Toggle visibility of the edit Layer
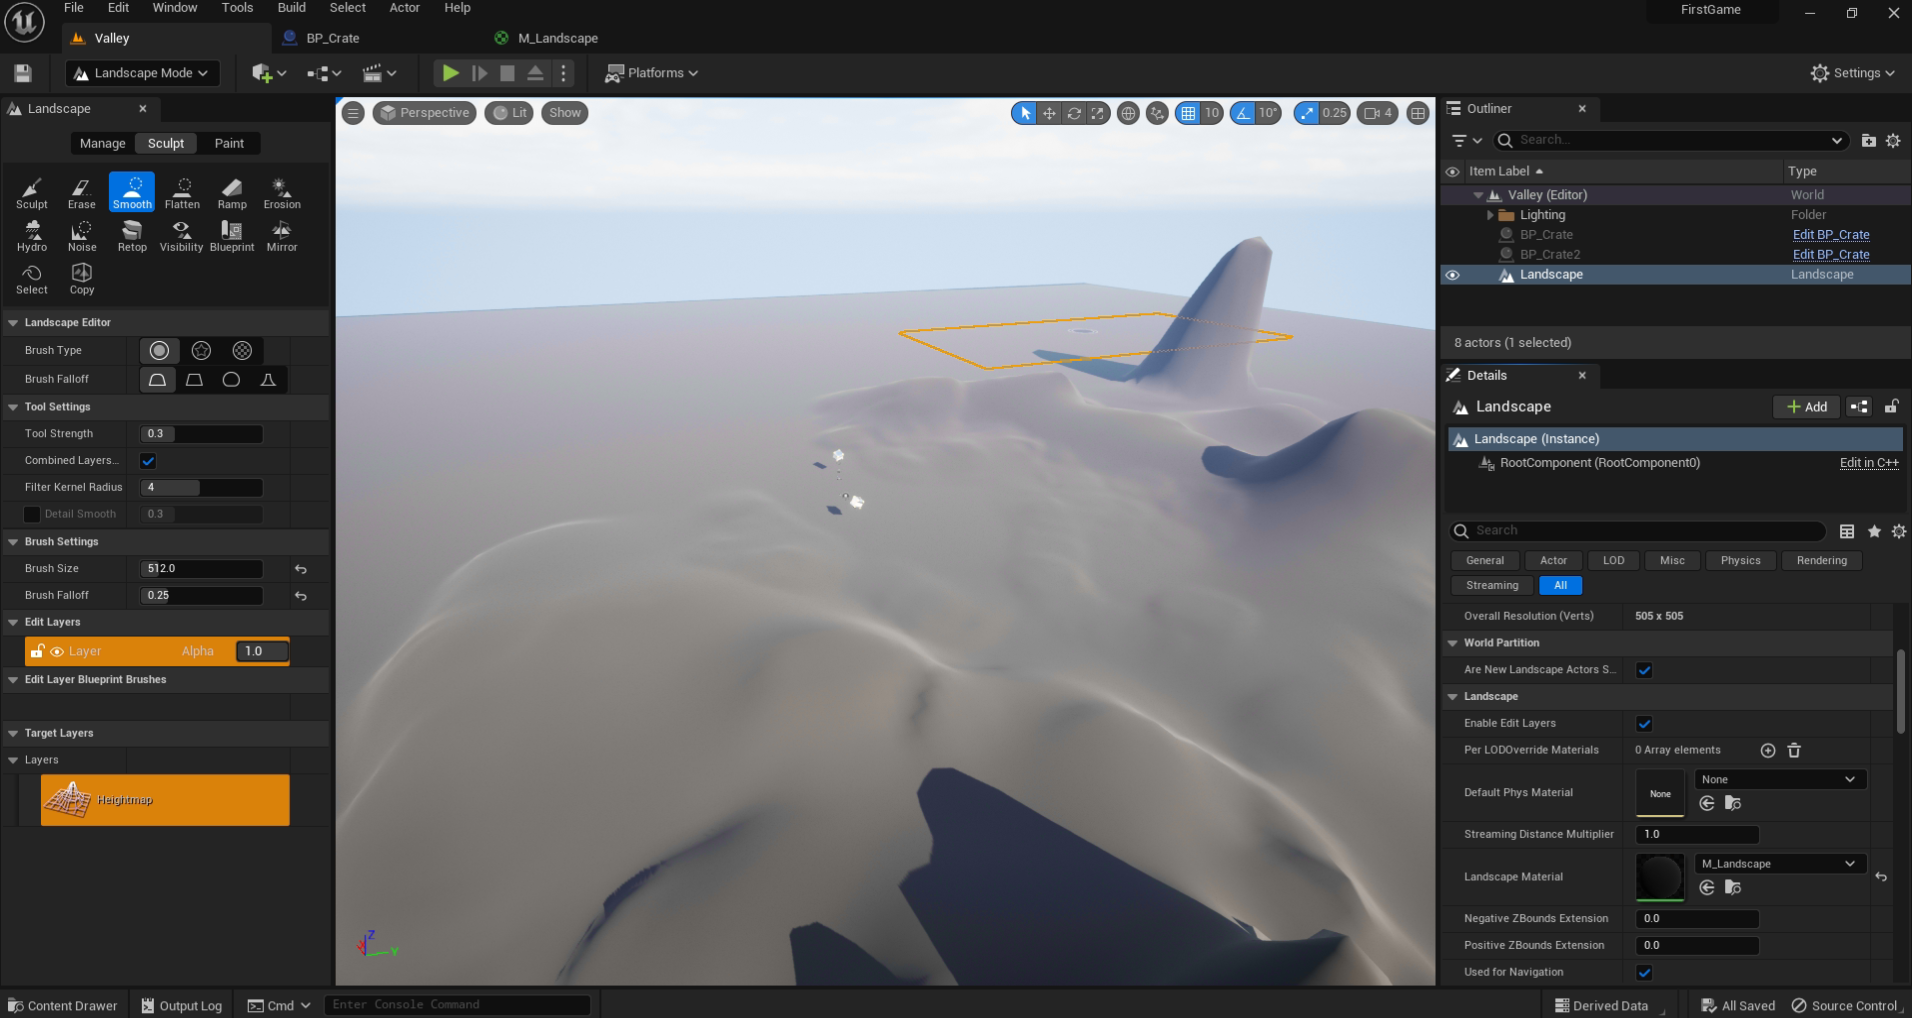The height and width of the screenshot is (1018, 1912). pos(57,652)
